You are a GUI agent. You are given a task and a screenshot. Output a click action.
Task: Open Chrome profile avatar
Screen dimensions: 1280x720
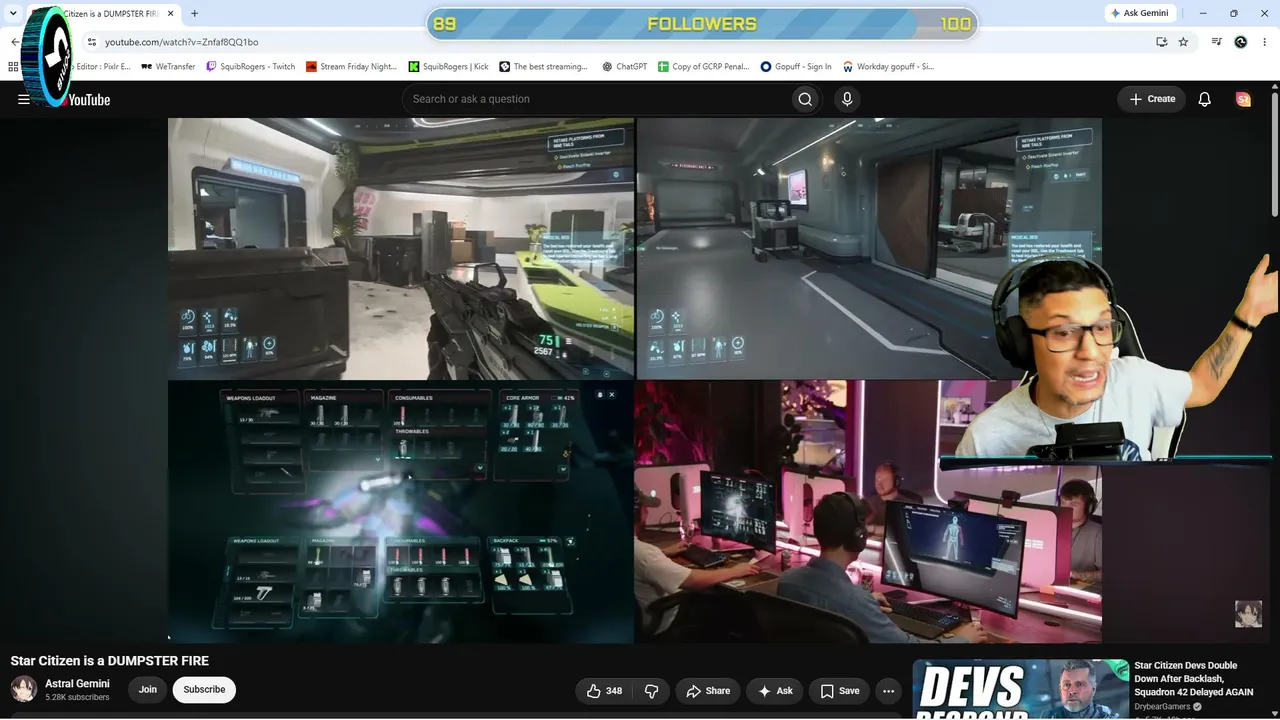pos(1241,42)
